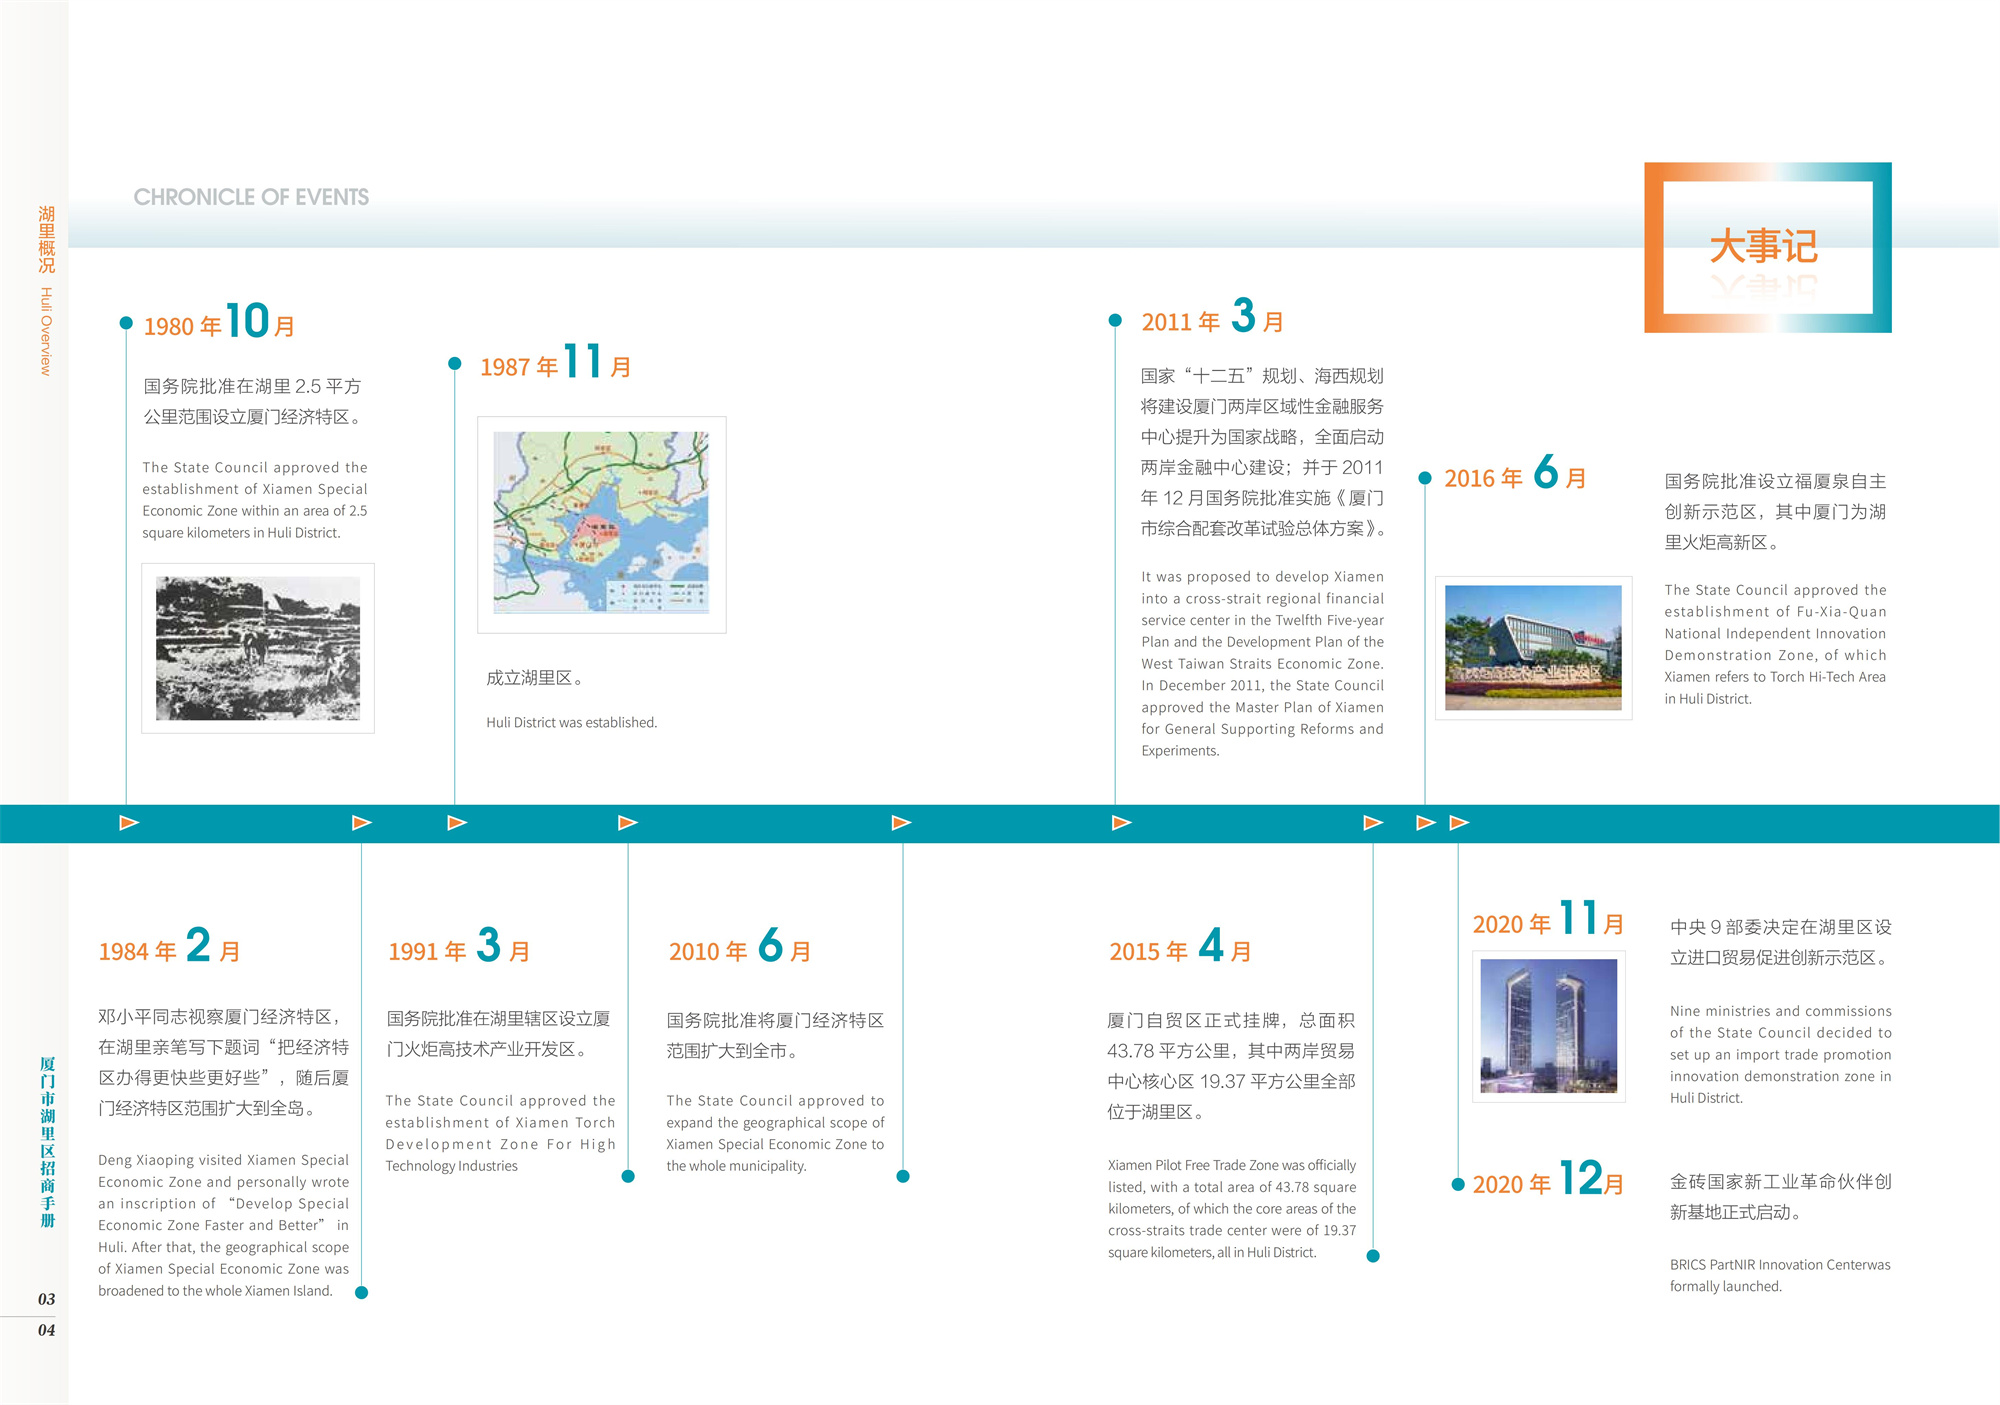
Task: Click the 中央 9 部委决定 Chinese paragraph
Action: tap(1780, 942)
